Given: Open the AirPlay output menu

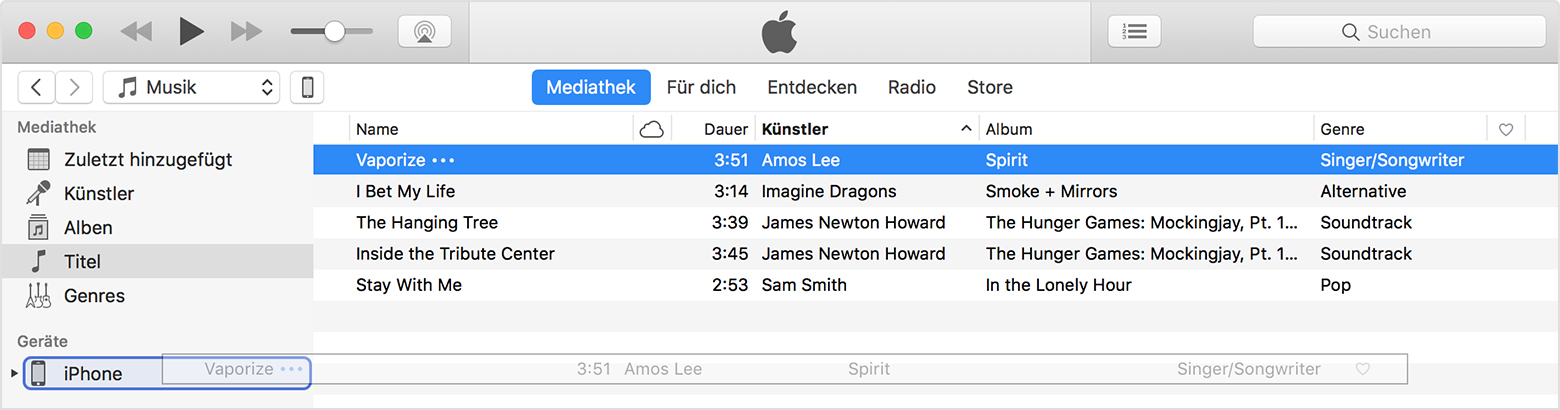Looking at the screenshot, I should (x=424, y=31).
